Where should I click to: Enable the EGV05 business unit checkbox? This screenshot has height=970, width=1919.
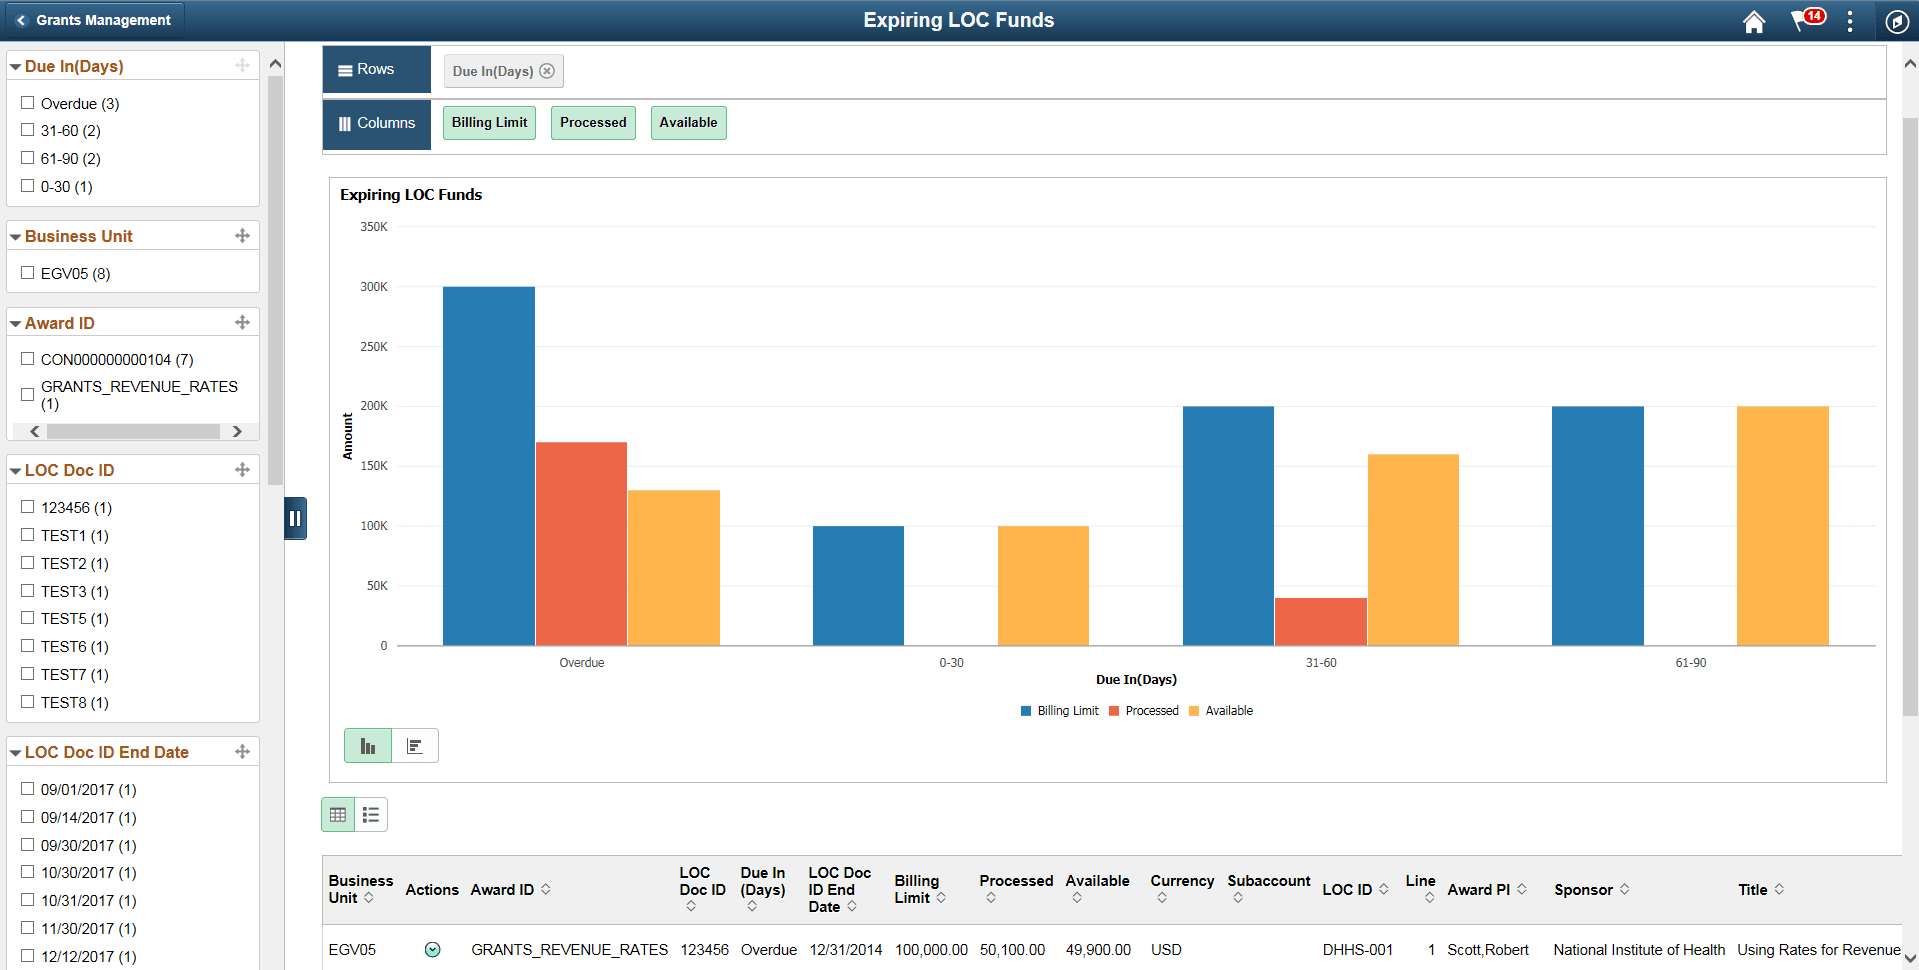28,272
